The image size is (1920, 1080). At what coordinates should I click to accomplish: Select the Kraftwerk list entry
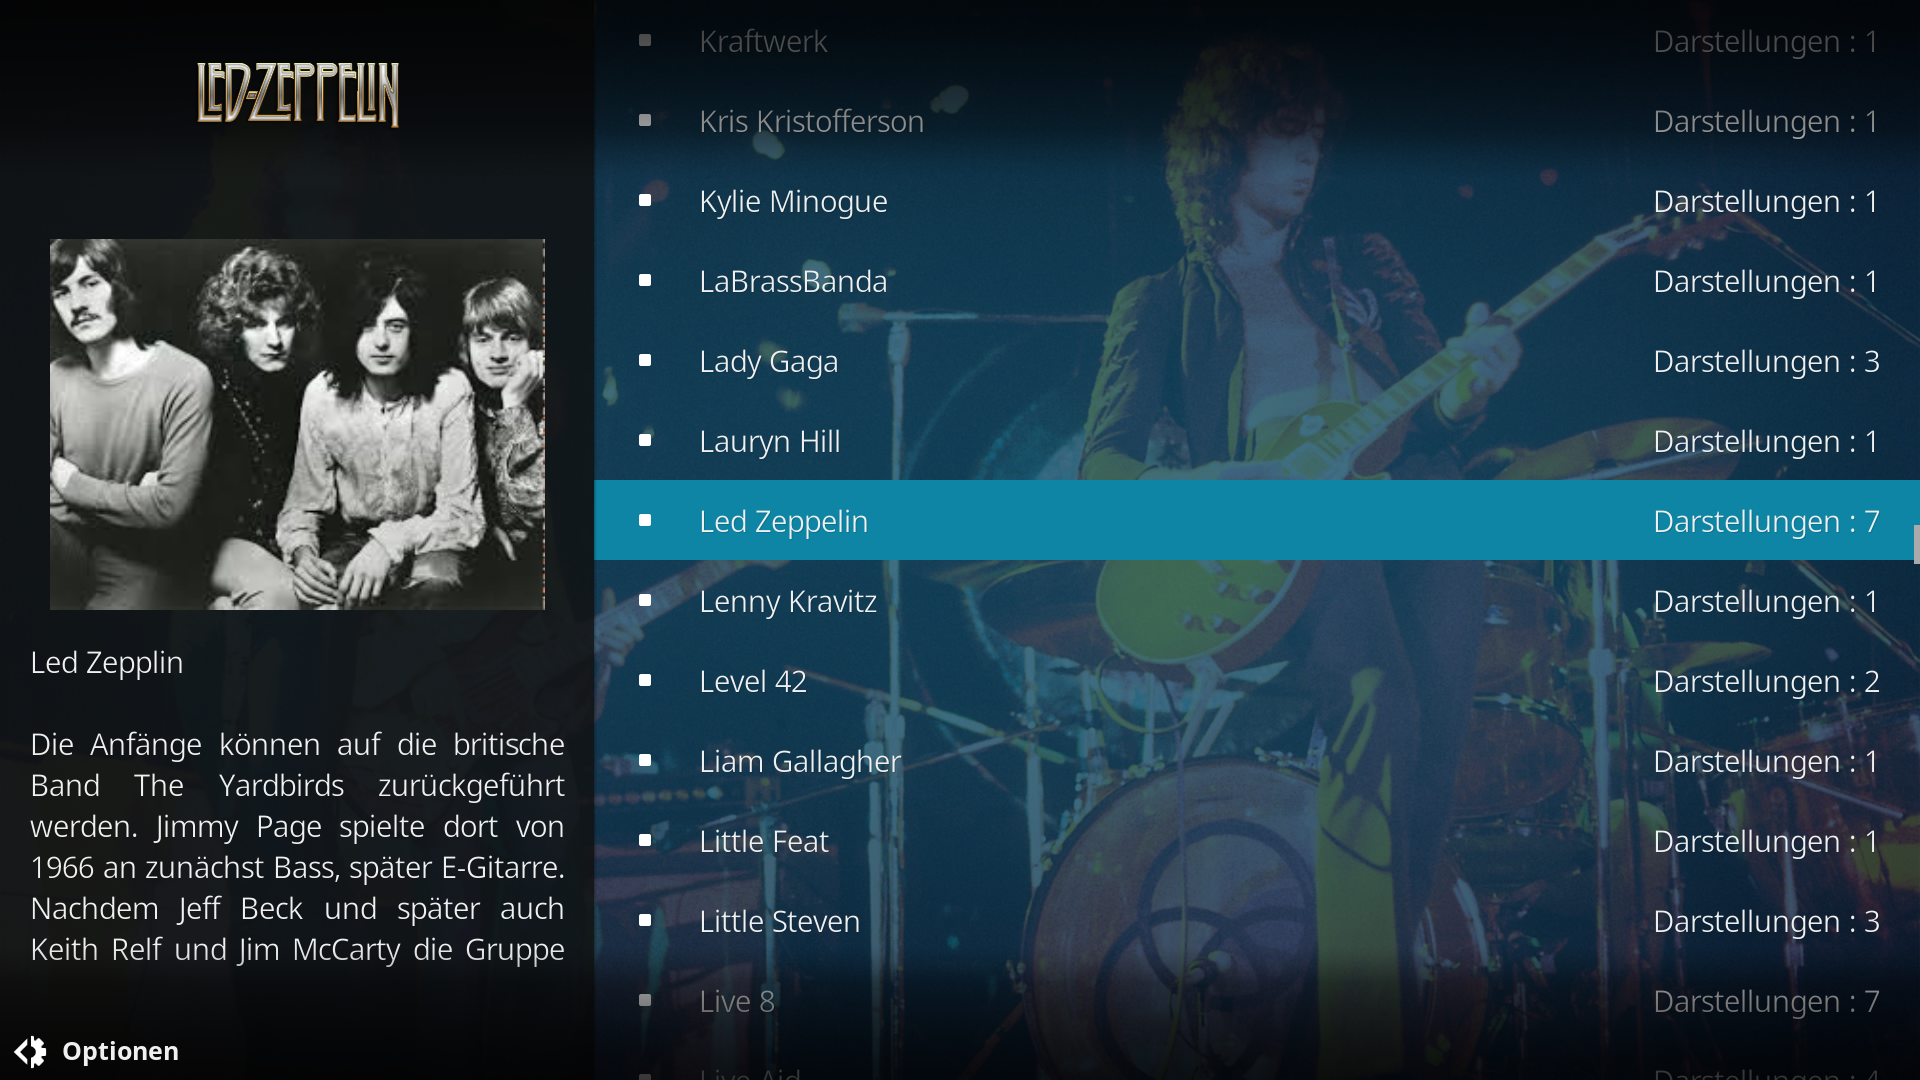[1254, 40]
